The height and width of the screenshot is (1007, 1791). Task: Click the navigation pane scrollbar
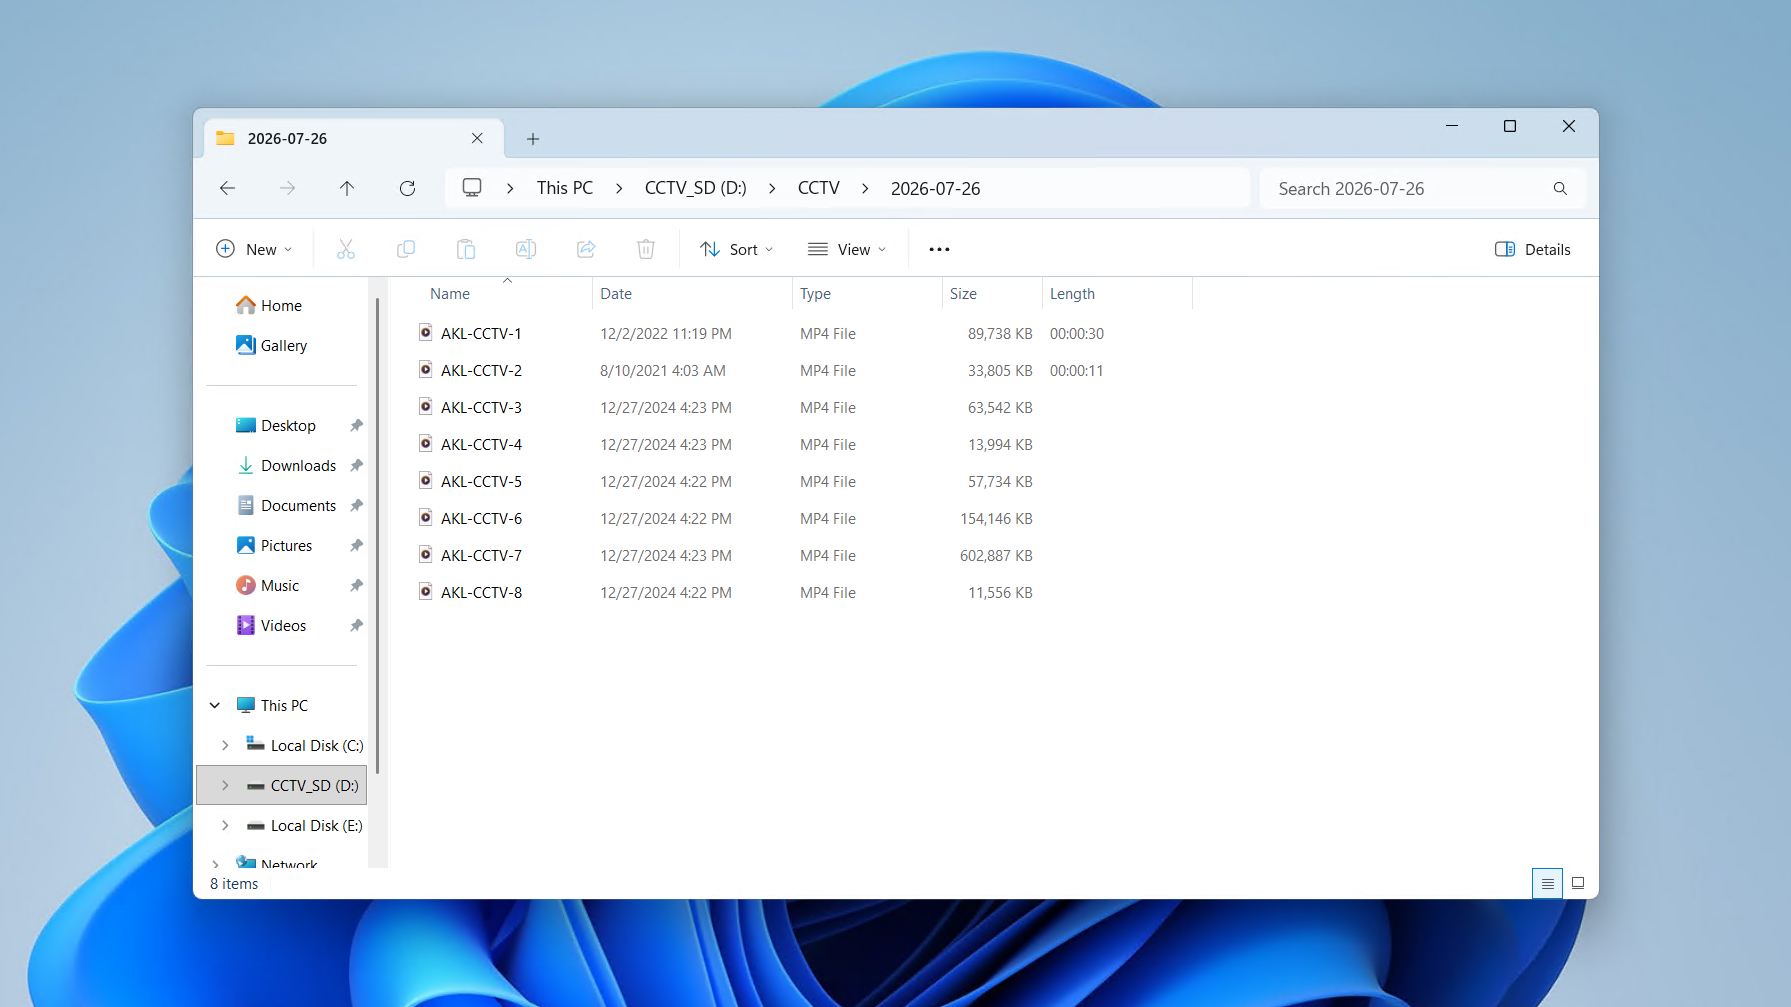coord(377,535)
